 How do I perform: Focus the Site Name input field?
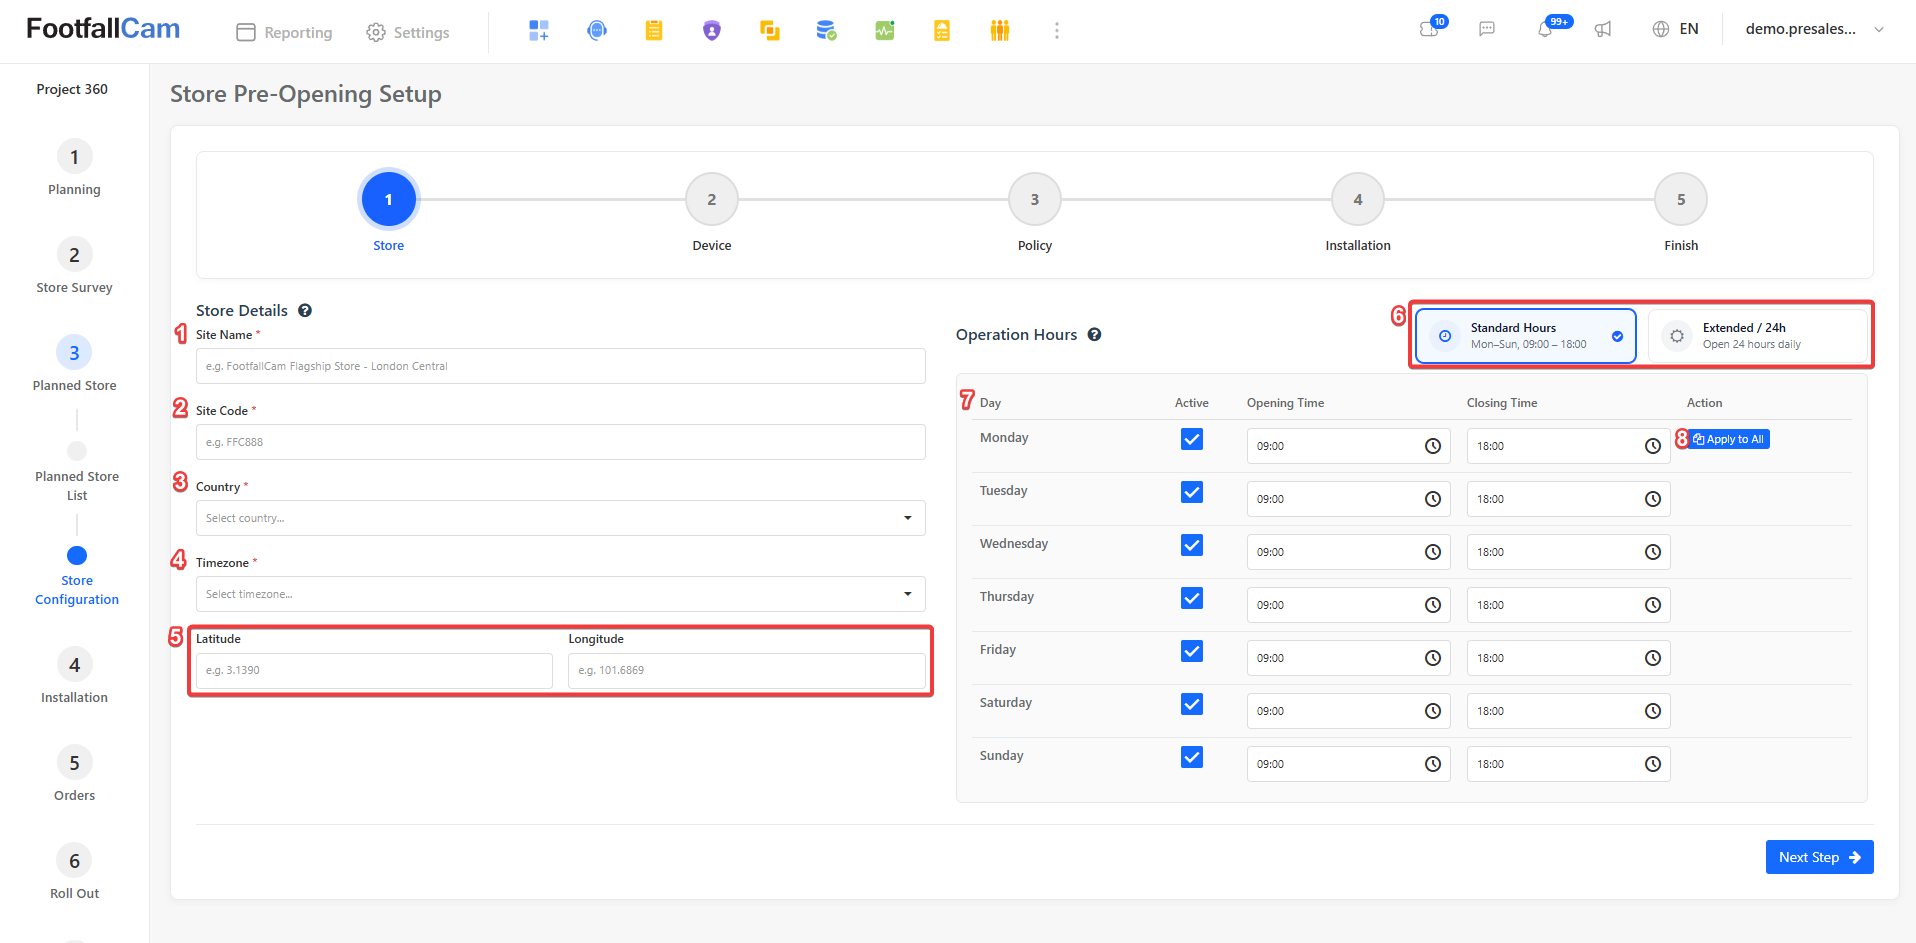[x=561, y=366]
